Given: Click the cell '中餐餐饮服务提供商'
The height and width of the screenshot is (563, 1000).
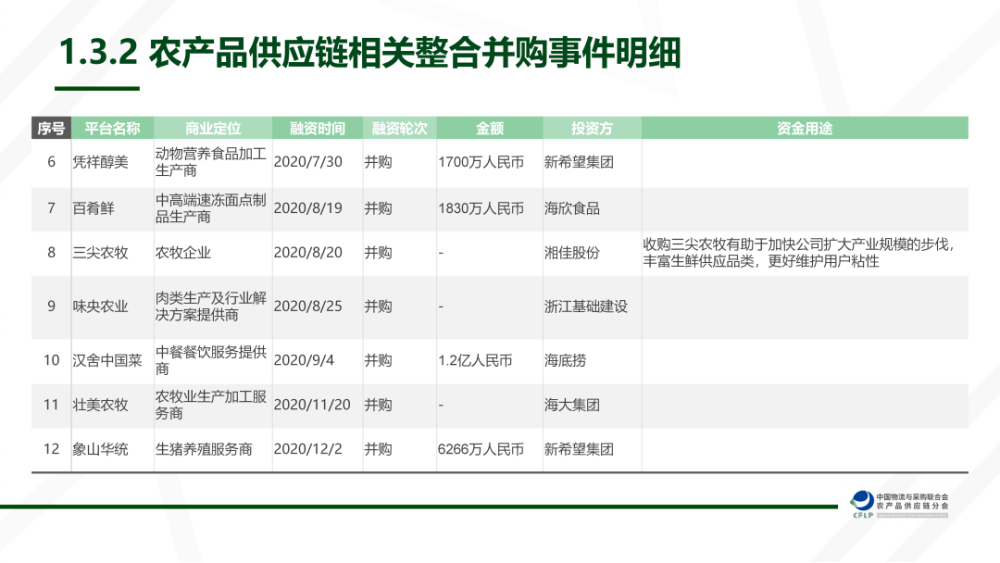Looking at the screenshot, I should coord(211,360).
